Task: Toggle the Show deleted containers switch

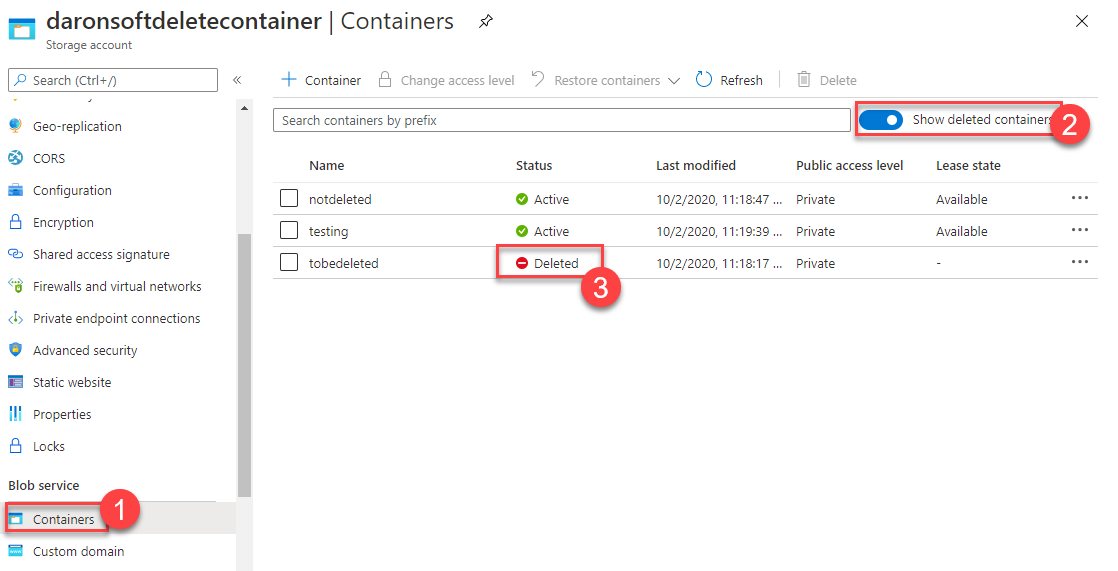Action: point(881,120)
